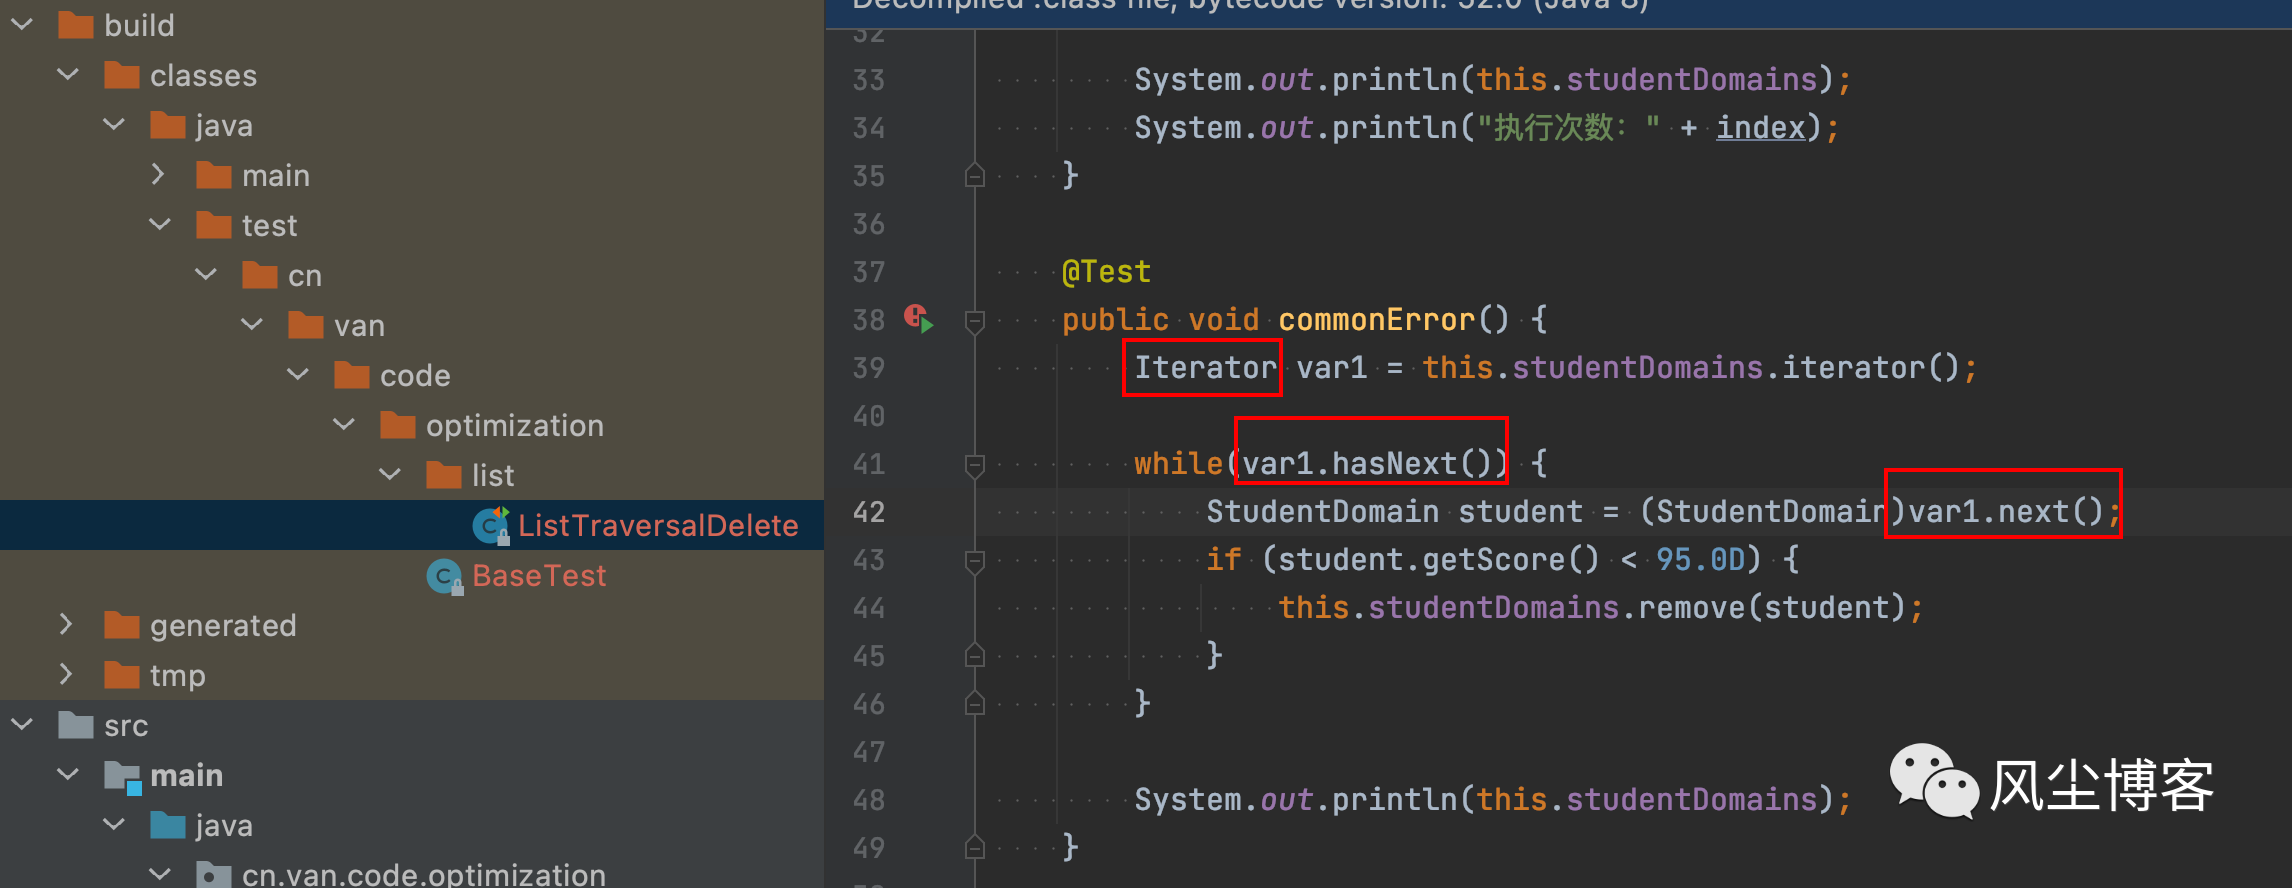Click the commonError method name
The width and height of the screenshot is (2292, 888).
click(1376, 320)
